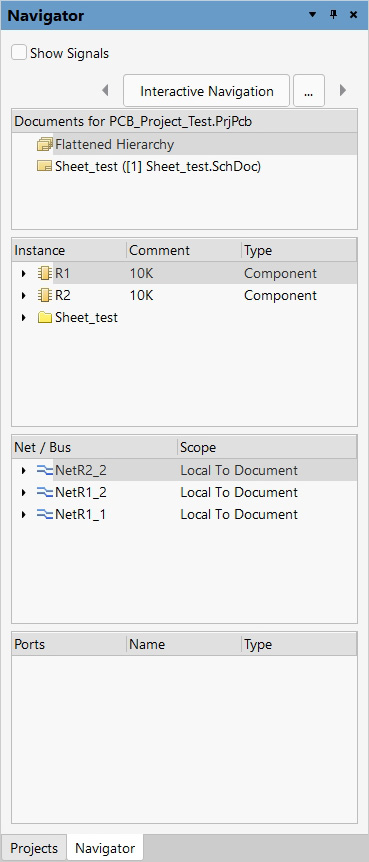Select the NetR1_1 net row
Viewport: 369px width, 862px height.
coord(184,514)
